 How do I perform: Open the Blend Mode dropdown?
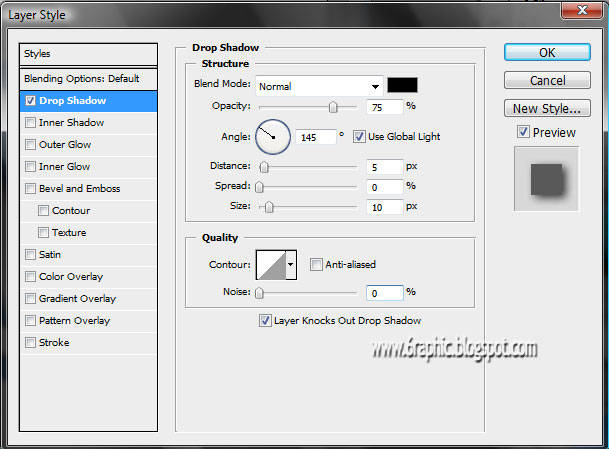319,86
